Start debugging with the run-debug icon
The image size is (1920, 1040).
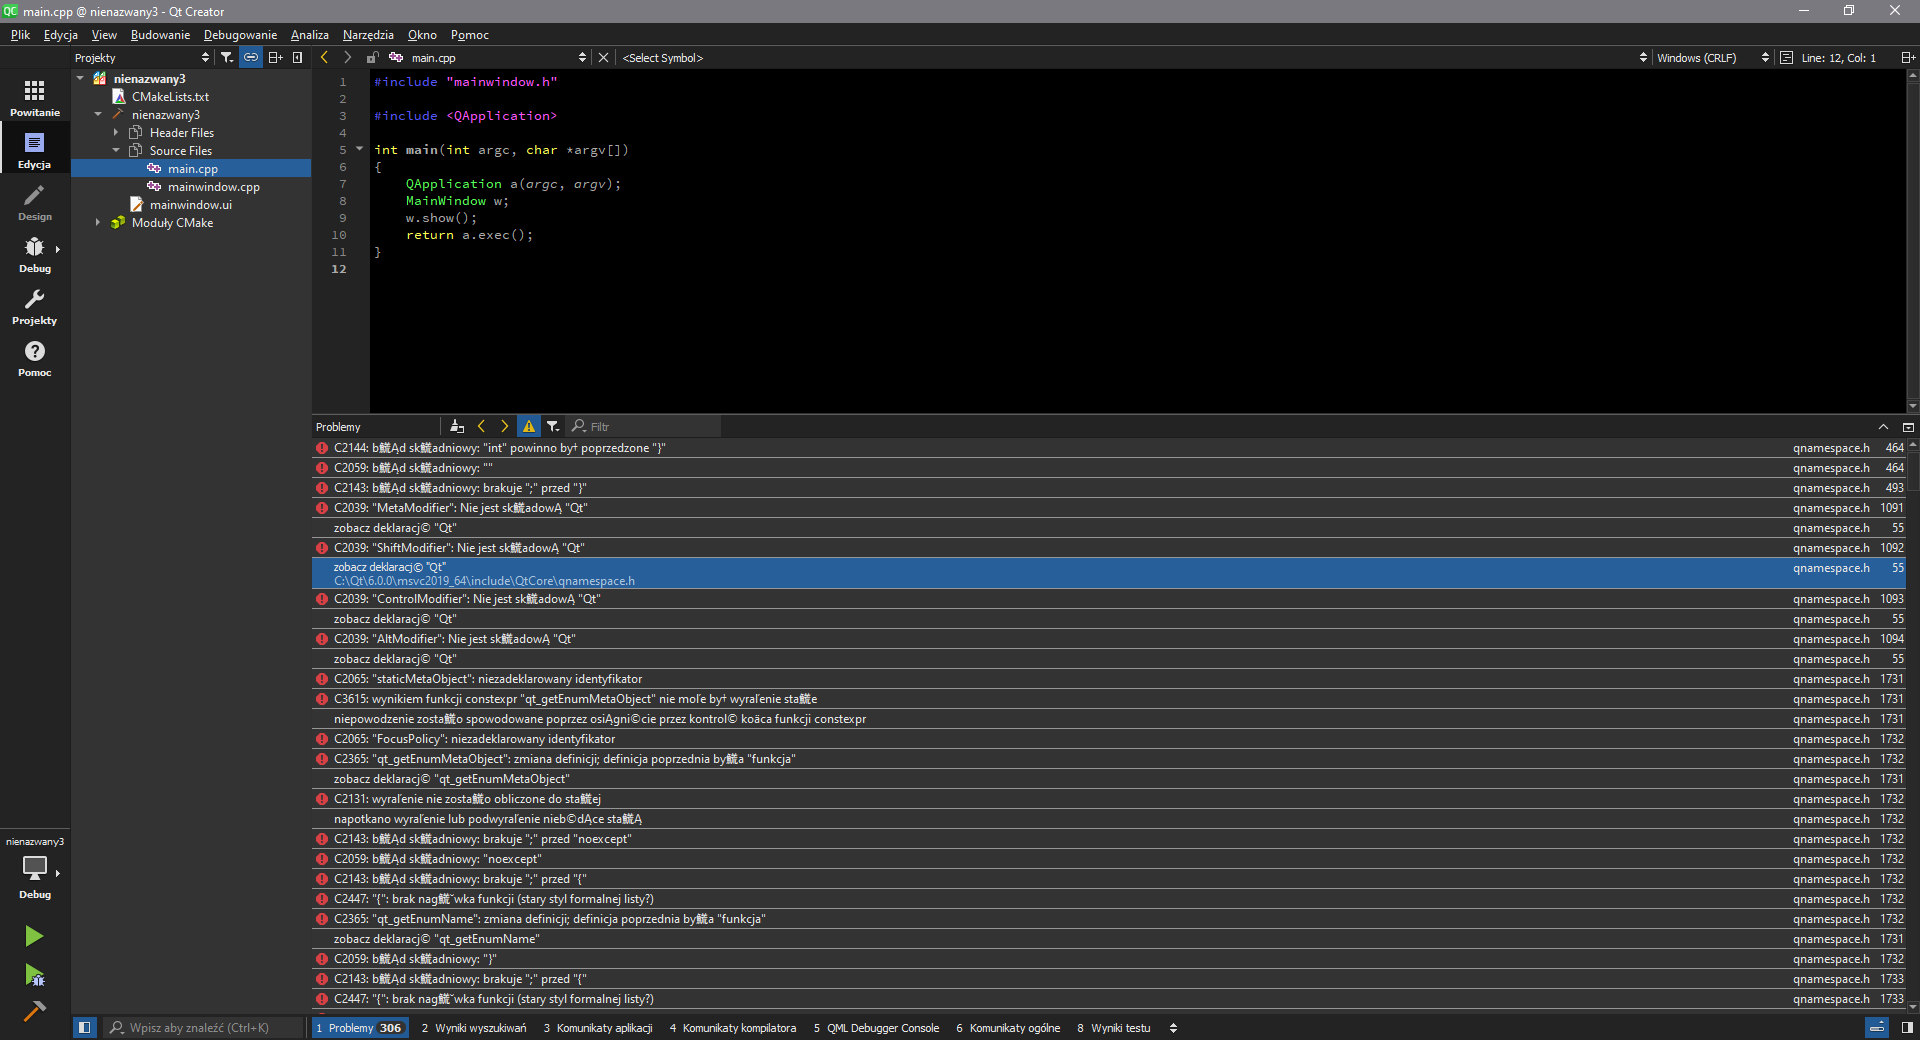pyautogui.click(x=34, y=974)
